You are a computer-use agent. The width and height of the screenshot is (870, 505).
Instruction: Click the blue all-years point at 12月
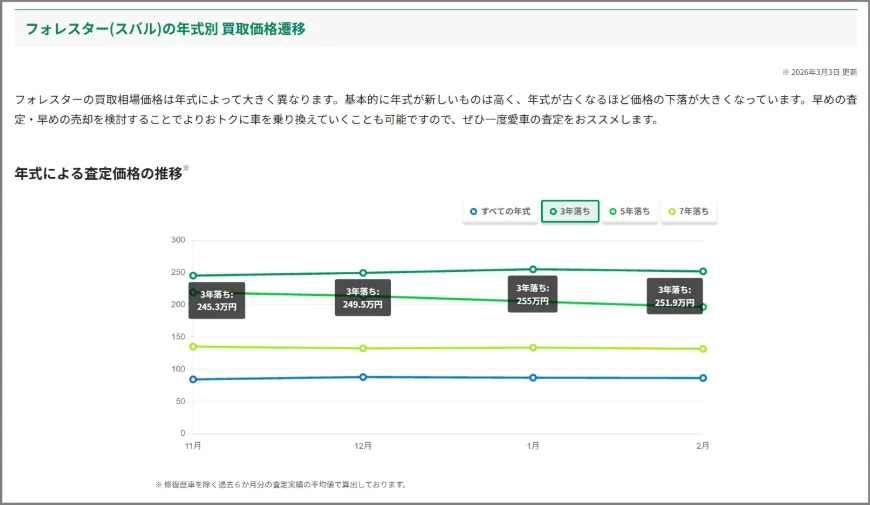tap(363, 377)
